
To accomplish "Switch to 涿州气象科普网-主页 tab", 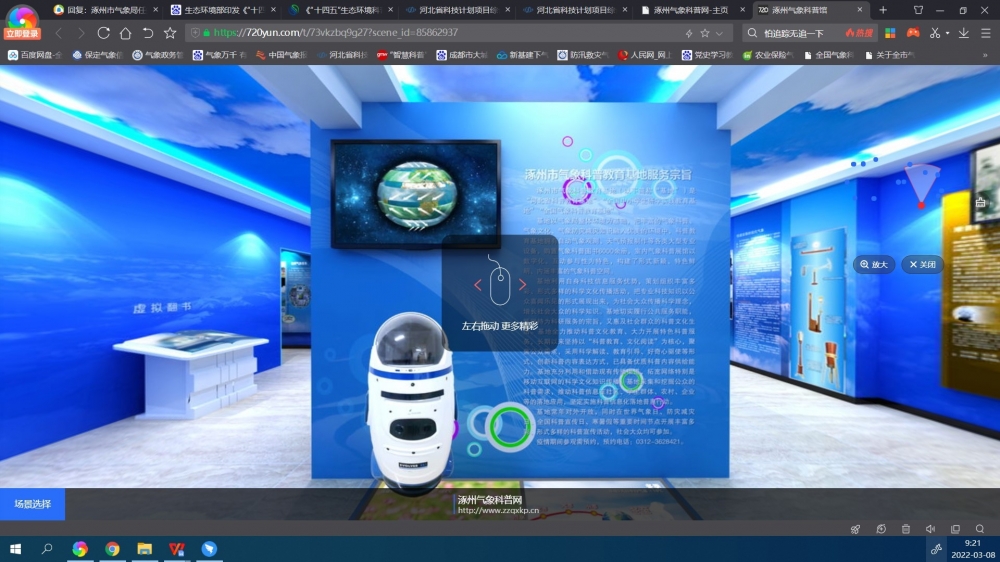I will [690, 10].
